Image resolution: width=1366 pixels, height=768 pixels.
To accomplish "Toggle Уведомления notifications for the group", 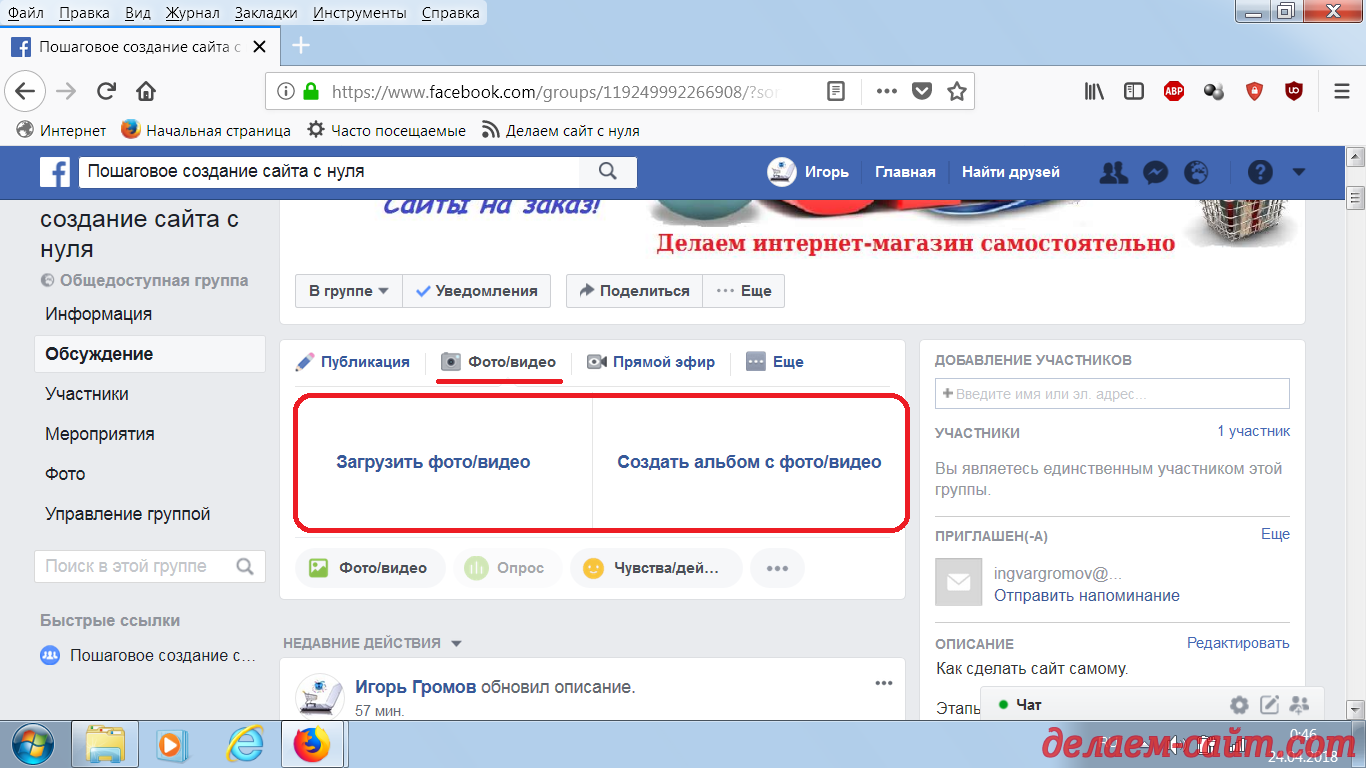I will click(x=476, y=291).
